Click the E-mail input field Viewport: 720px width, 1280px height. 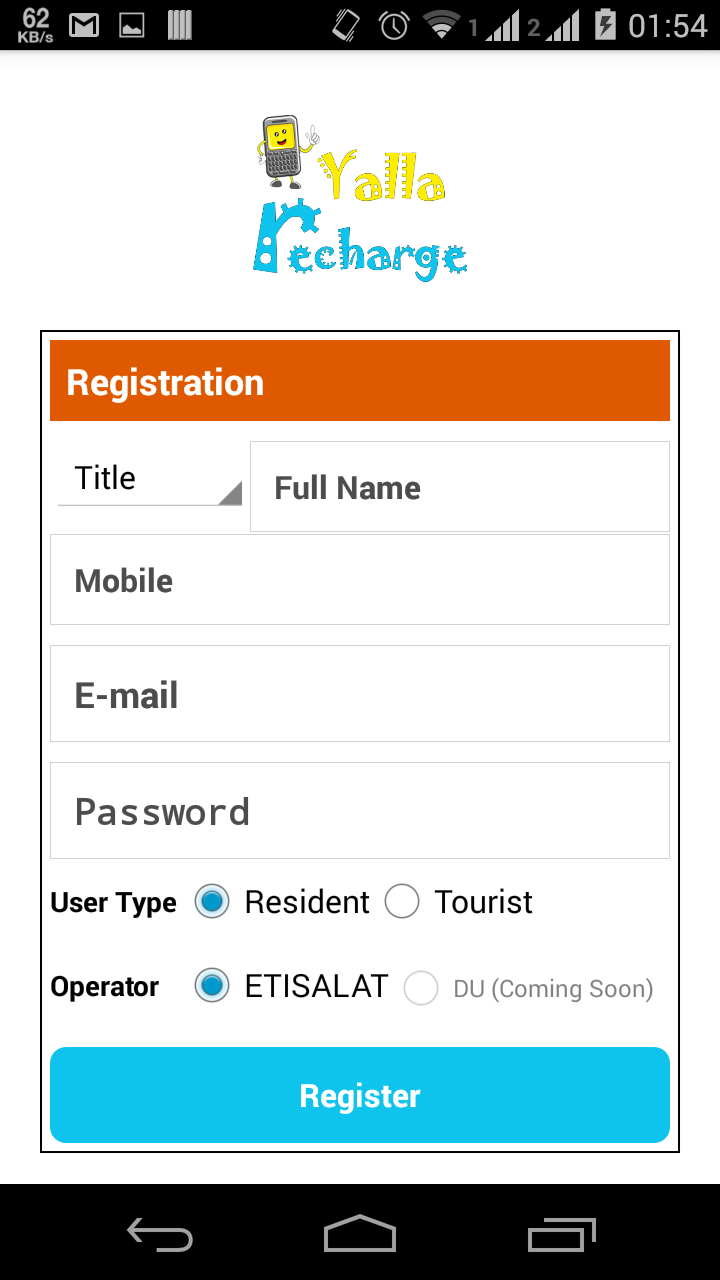tap(360, 694)
